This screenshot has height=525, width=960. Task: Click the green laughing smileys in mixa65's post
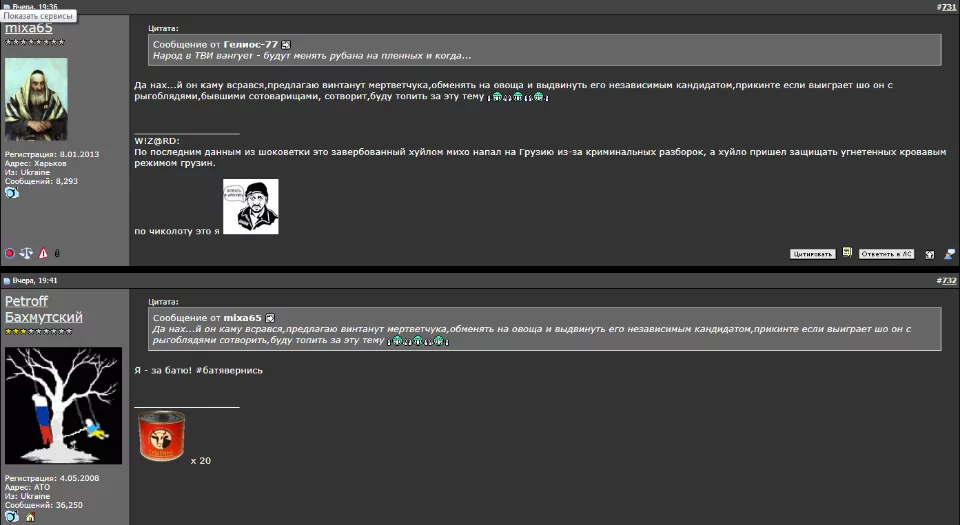point(518,97)
